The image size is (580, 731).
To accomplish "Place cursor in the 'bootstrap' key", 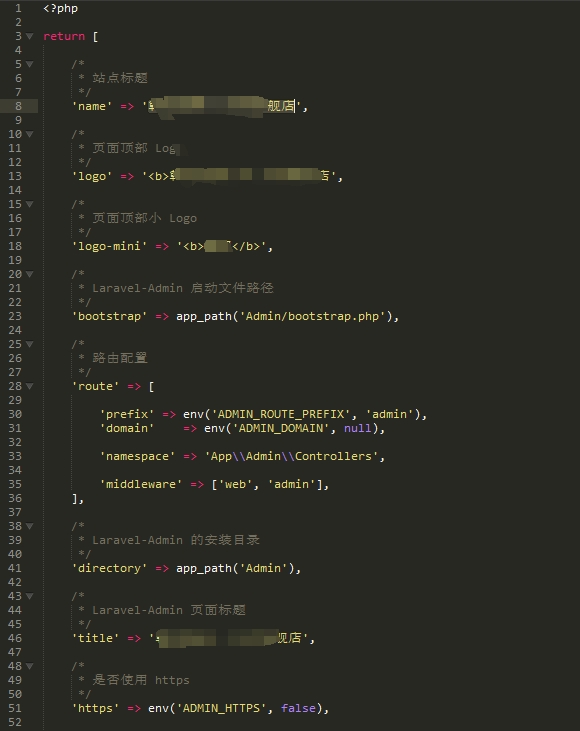I will 109,316.
